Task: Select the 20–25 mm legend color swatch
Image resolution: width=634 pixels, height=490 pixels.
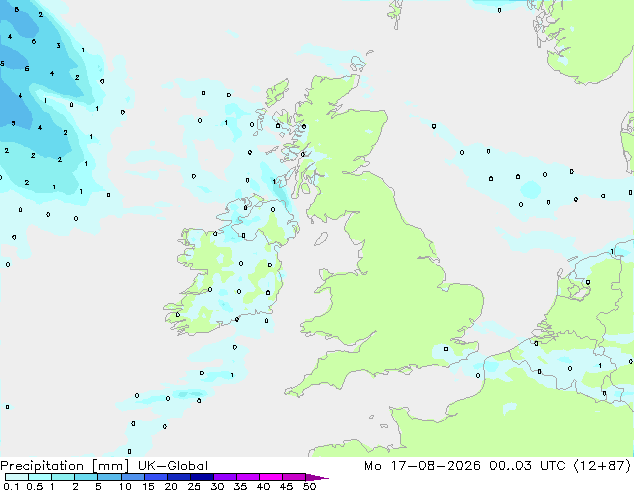Action: [x=178, y=477]
